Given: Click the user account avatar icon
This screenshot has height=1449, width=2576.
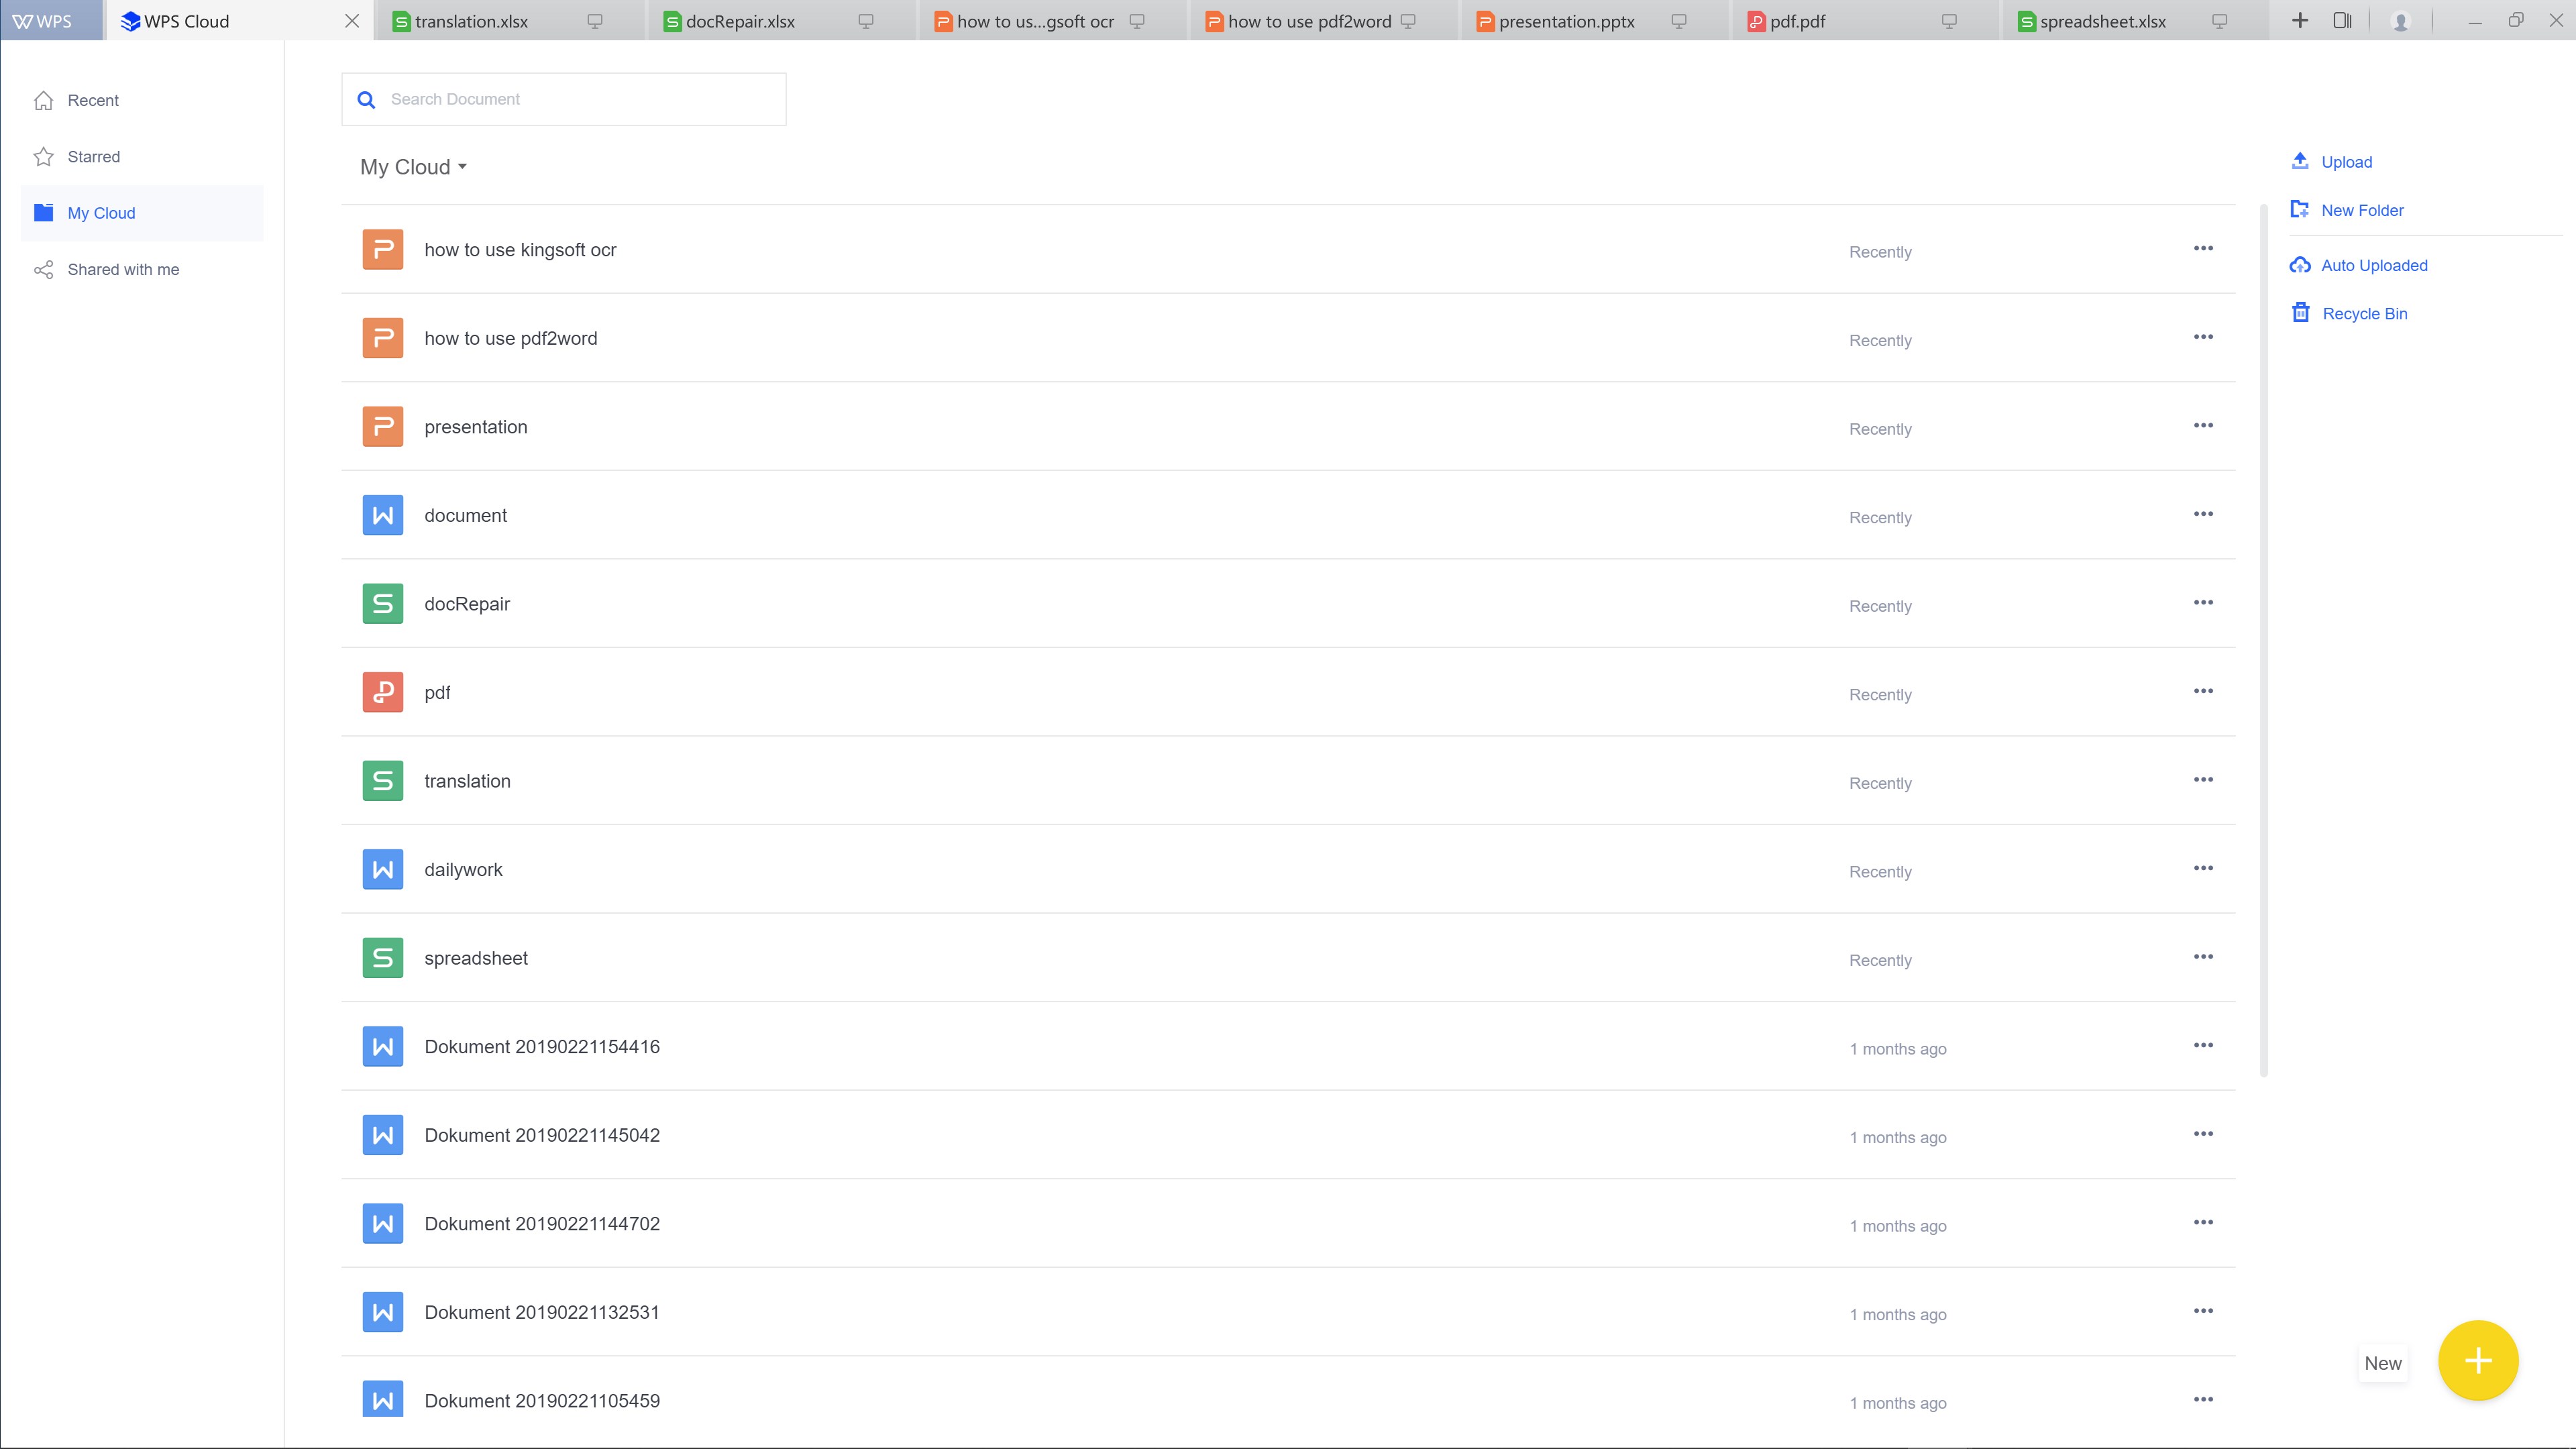Looking at the screenshot, I should (x=2400, y=21).
